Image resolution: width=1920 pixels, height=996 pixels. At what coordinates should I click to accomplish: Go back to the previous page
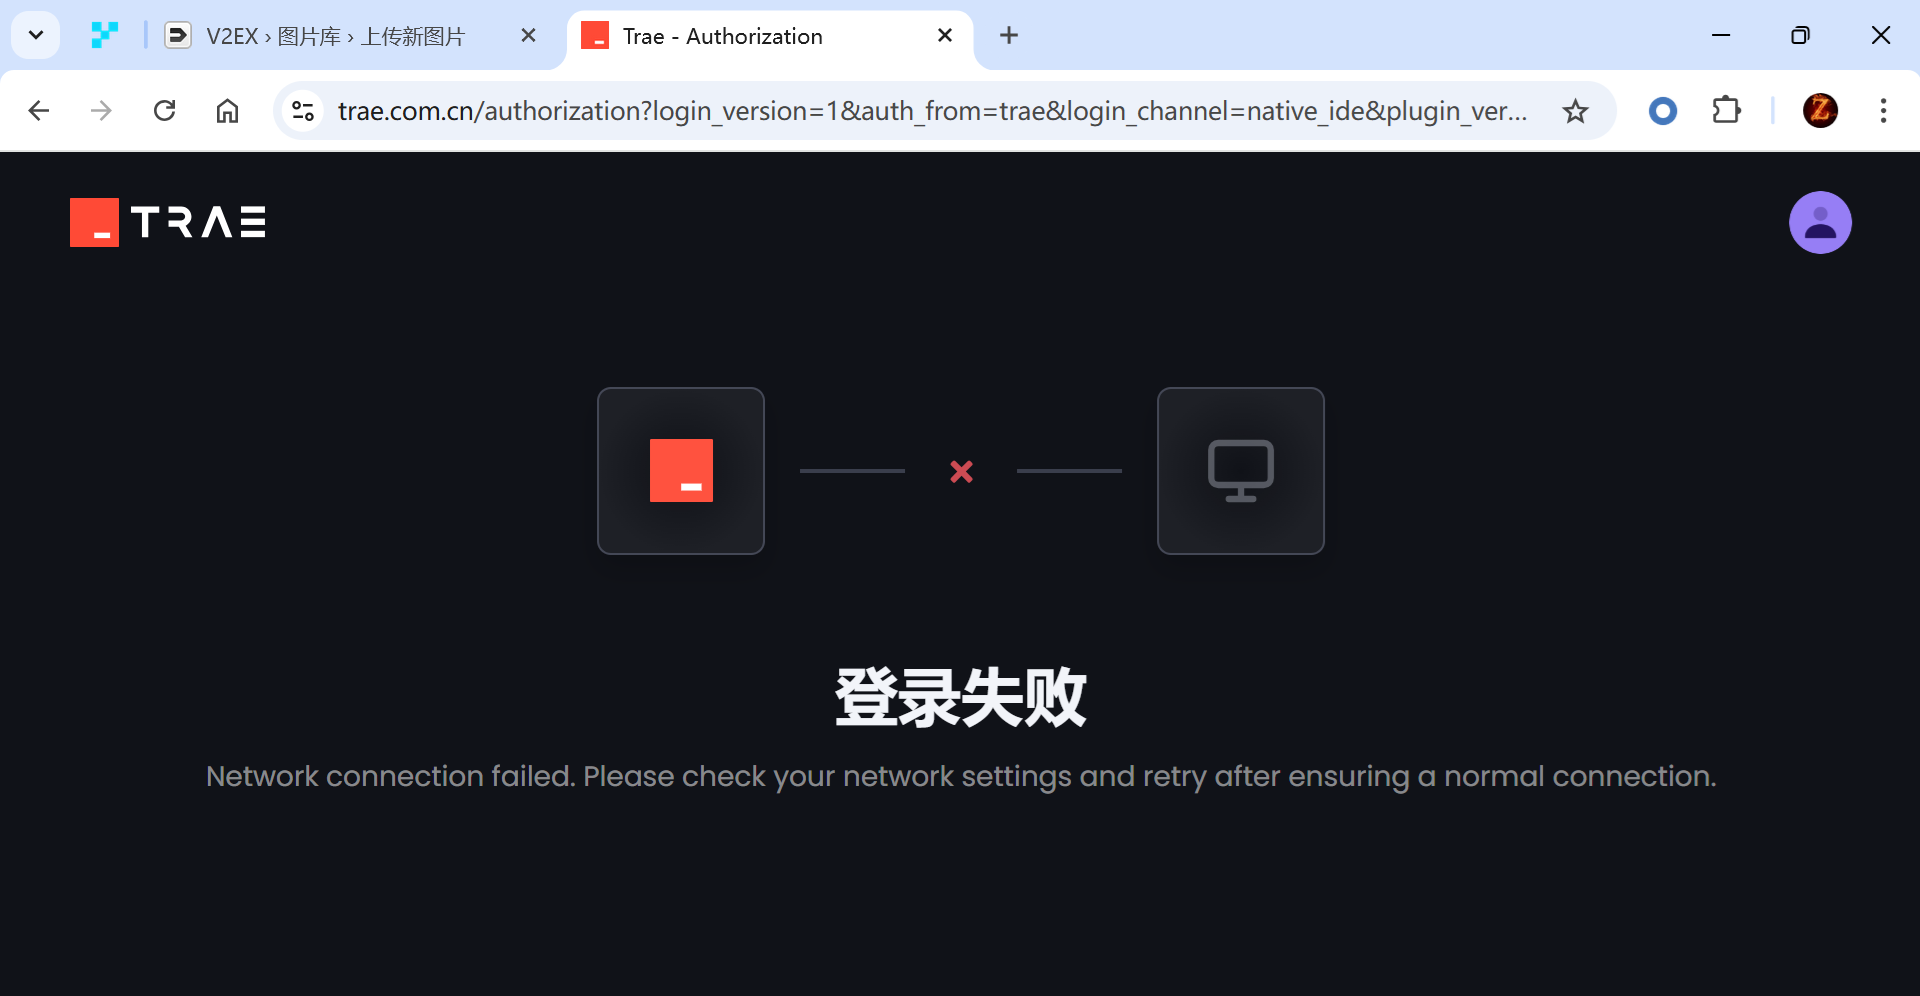(39, 111)
